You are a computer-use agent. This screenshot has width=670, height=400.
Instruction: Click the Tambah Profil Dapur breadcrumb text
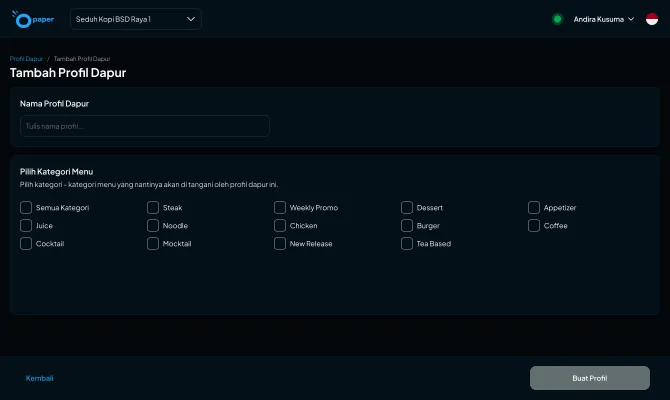tap(82, 59)
